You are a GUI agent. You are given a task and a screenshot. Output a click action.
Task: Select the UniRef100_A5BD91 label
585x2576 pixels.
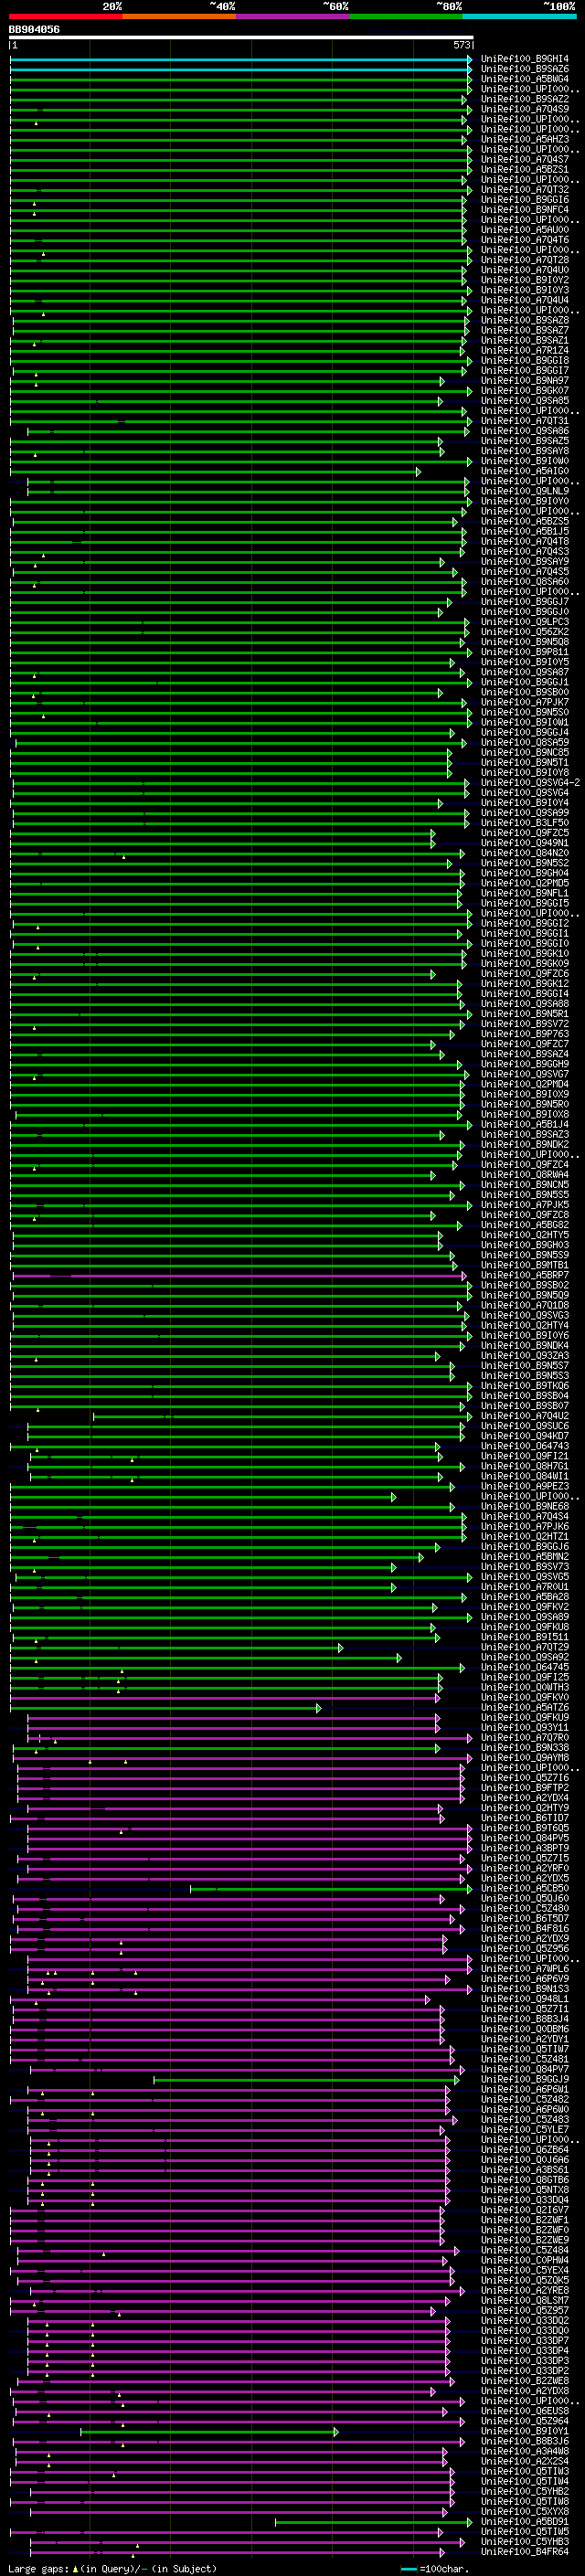click(525, 2521)
